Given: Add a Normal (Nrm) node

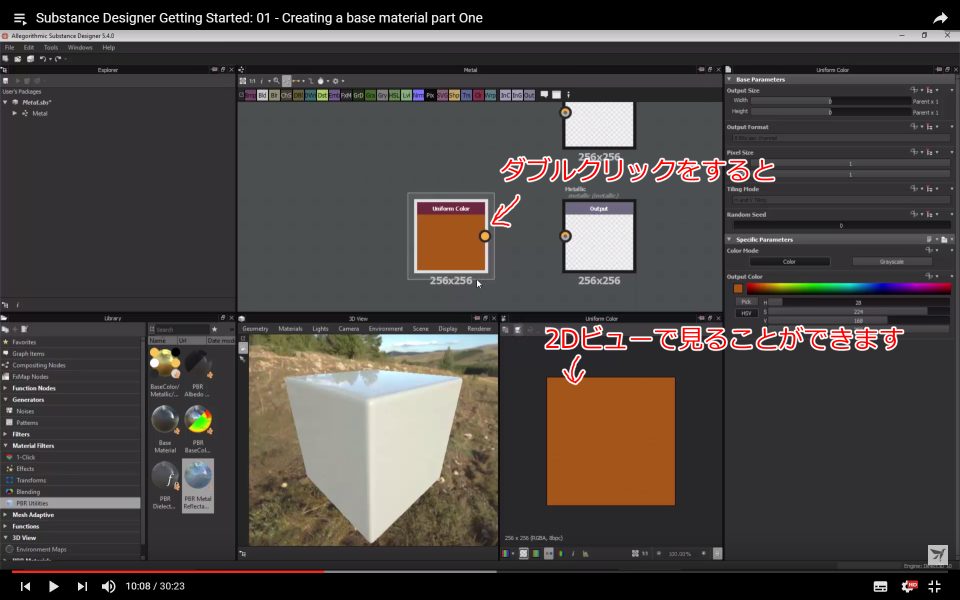Looking at the screenshot, I should (418, 95).
